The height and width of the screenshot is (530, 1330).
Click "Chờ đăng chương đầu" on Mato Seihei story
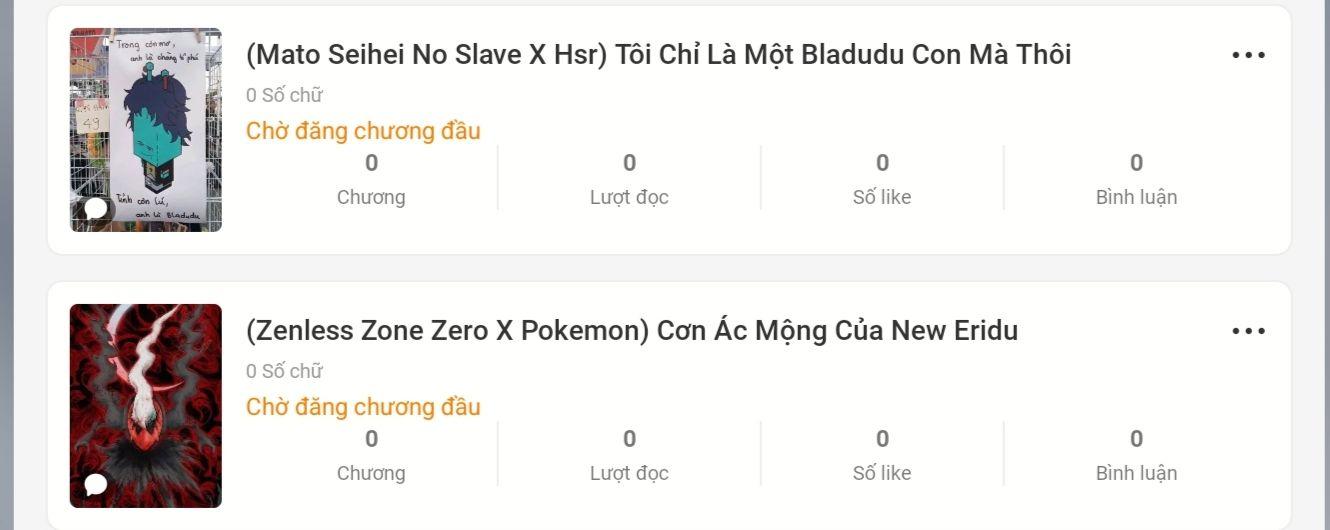(x=363, y=131)
